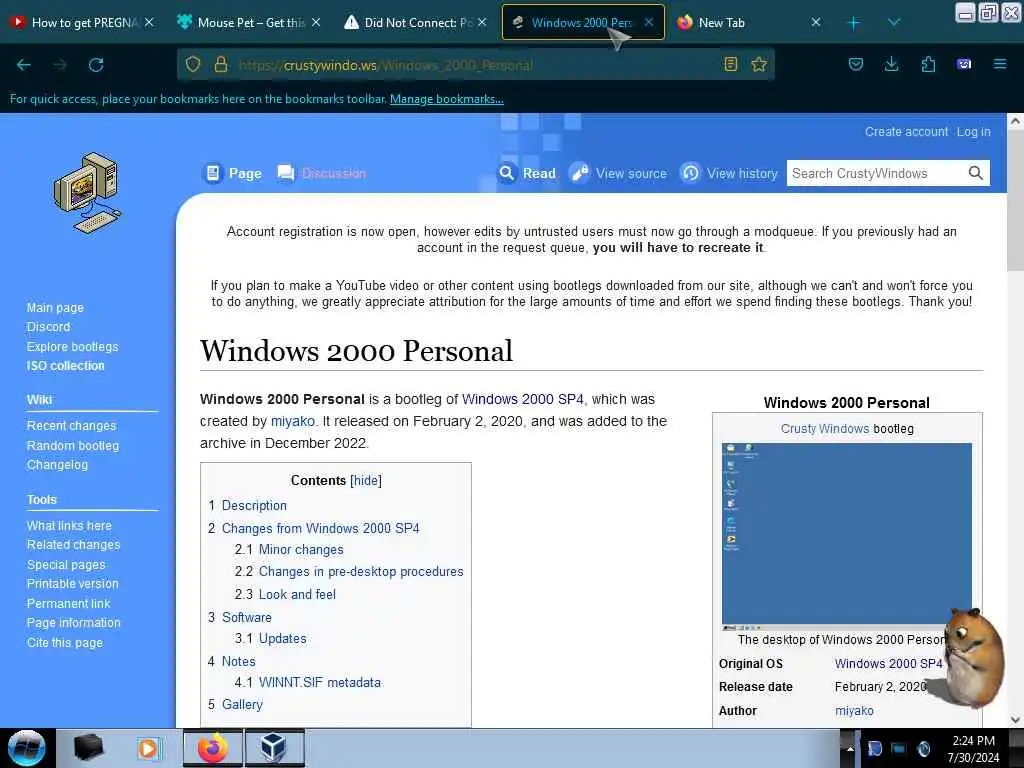Jump to Gallery section
The image size is (1024, 768).
(x=242, y=705)
